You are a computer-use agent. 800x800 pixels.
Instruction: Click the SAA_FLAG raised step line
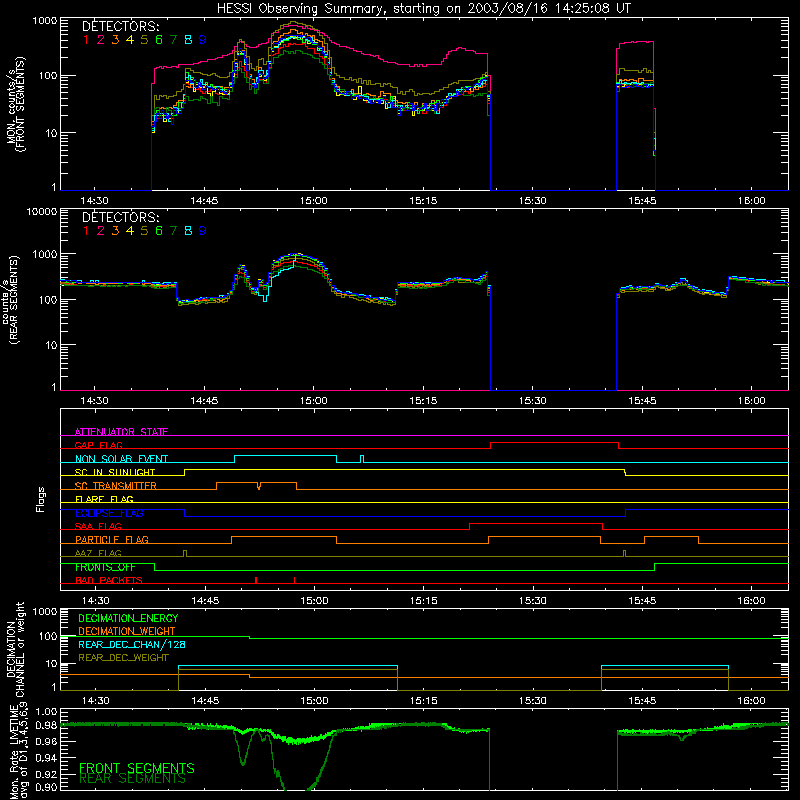click(536, 523)
